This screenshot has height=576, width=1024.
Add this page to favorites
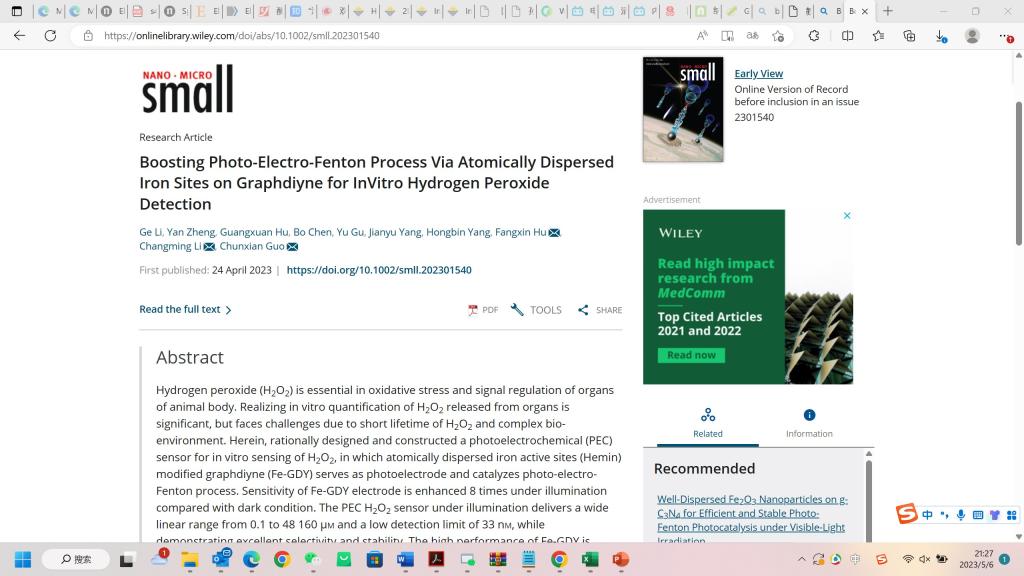778,36
